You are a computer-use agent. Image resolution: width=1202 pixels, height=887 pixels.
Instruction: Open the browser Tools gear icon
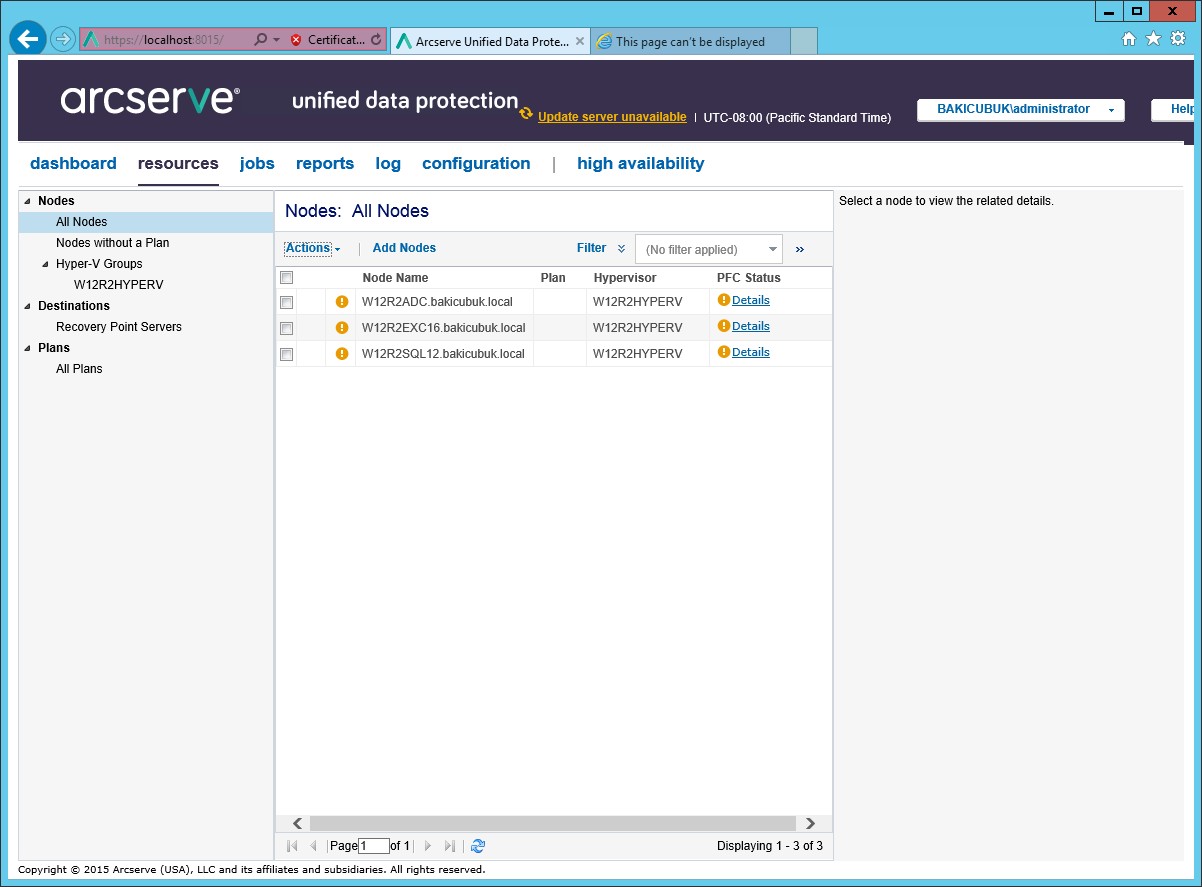pyautogui.click(x=1178, y=39)
